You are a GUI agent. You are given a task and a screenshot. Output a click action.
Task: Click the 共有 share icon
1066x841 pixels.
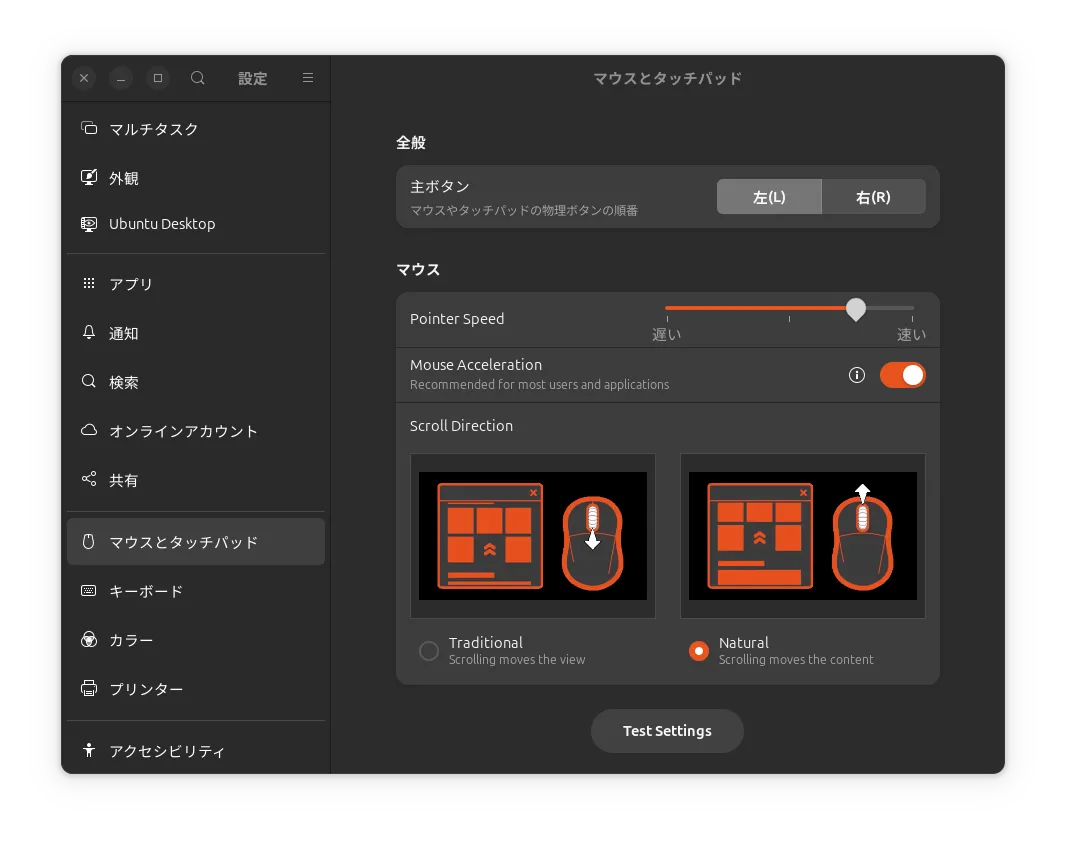point(89,479)
